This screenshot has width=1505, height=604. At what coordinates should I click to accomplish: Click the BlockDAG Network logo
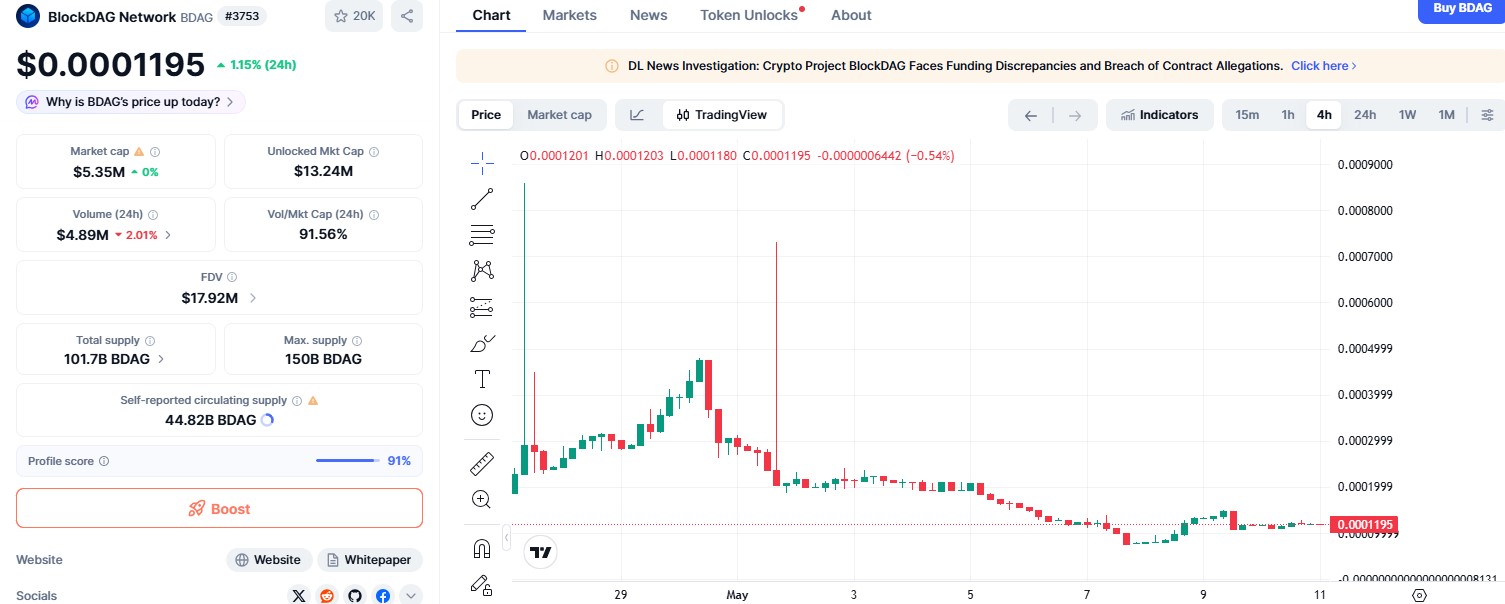tap(28, 16)
